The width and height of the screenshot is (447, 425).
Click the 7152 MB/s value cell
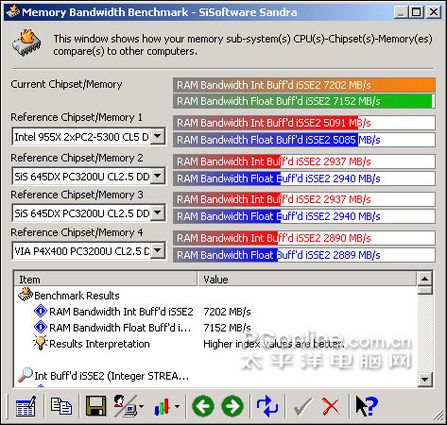227,328
